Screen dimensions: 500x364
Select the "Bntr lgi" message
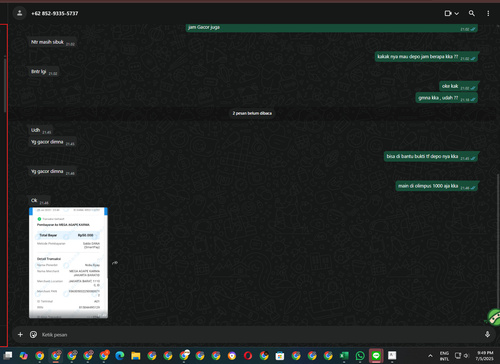coord(44,72)
